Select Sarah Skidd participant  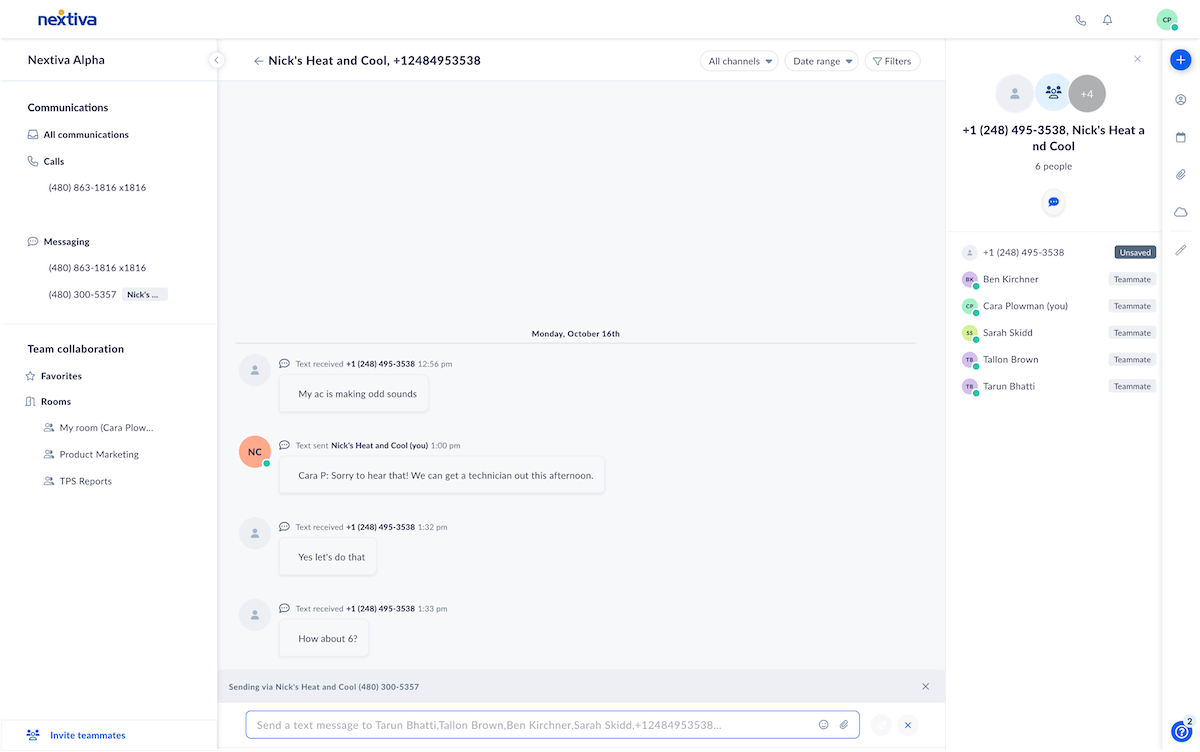coord(1007,333)
